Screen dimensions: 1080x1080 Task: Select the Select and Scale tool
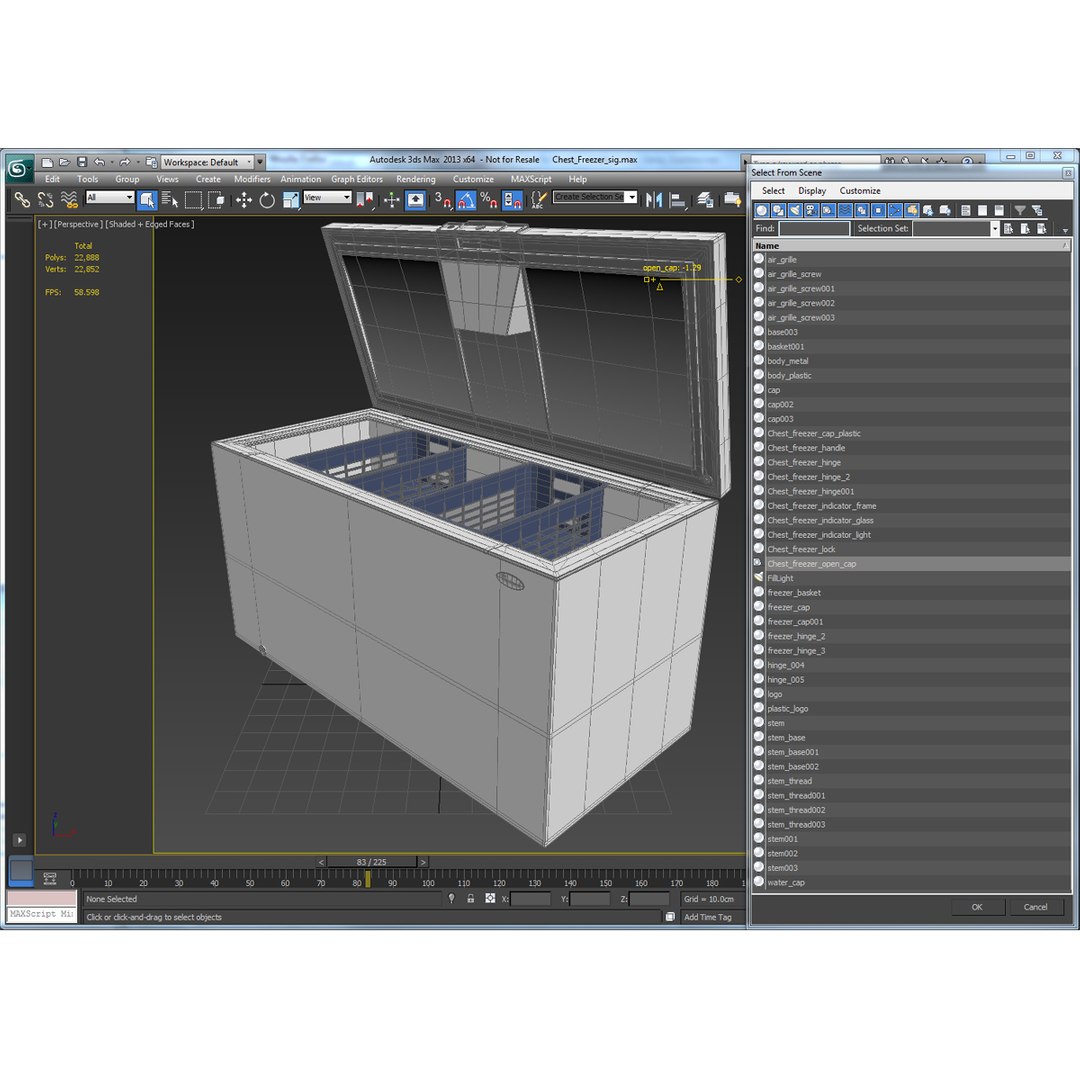tap(291, 200)
